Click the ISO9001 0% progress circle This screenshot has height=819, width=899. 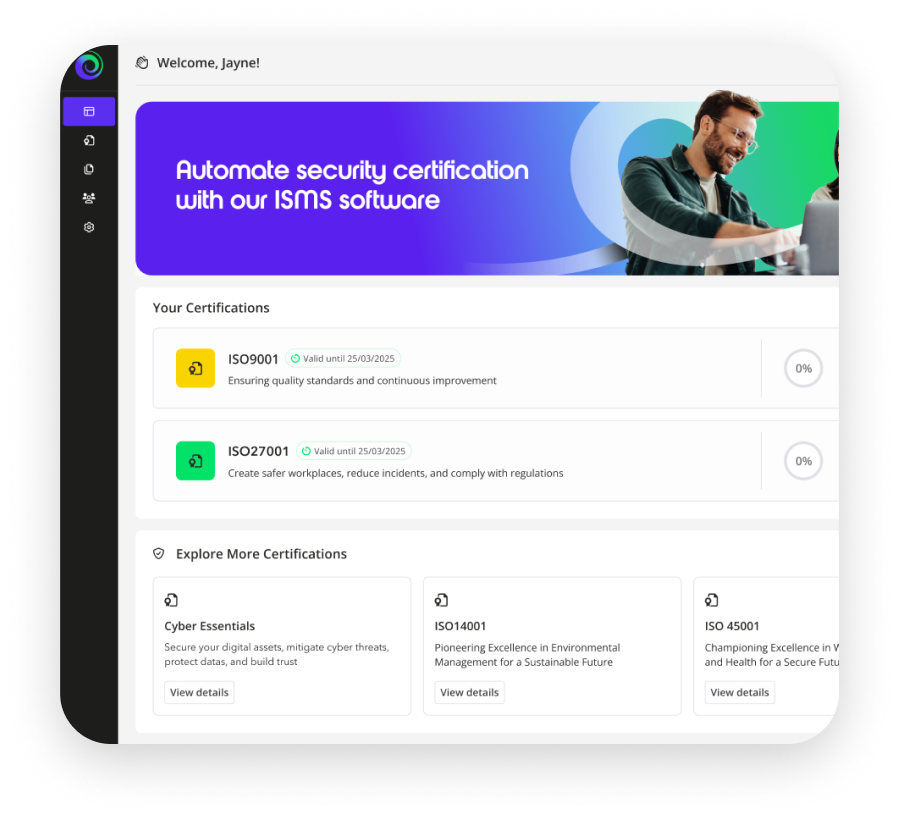[803, 368]
